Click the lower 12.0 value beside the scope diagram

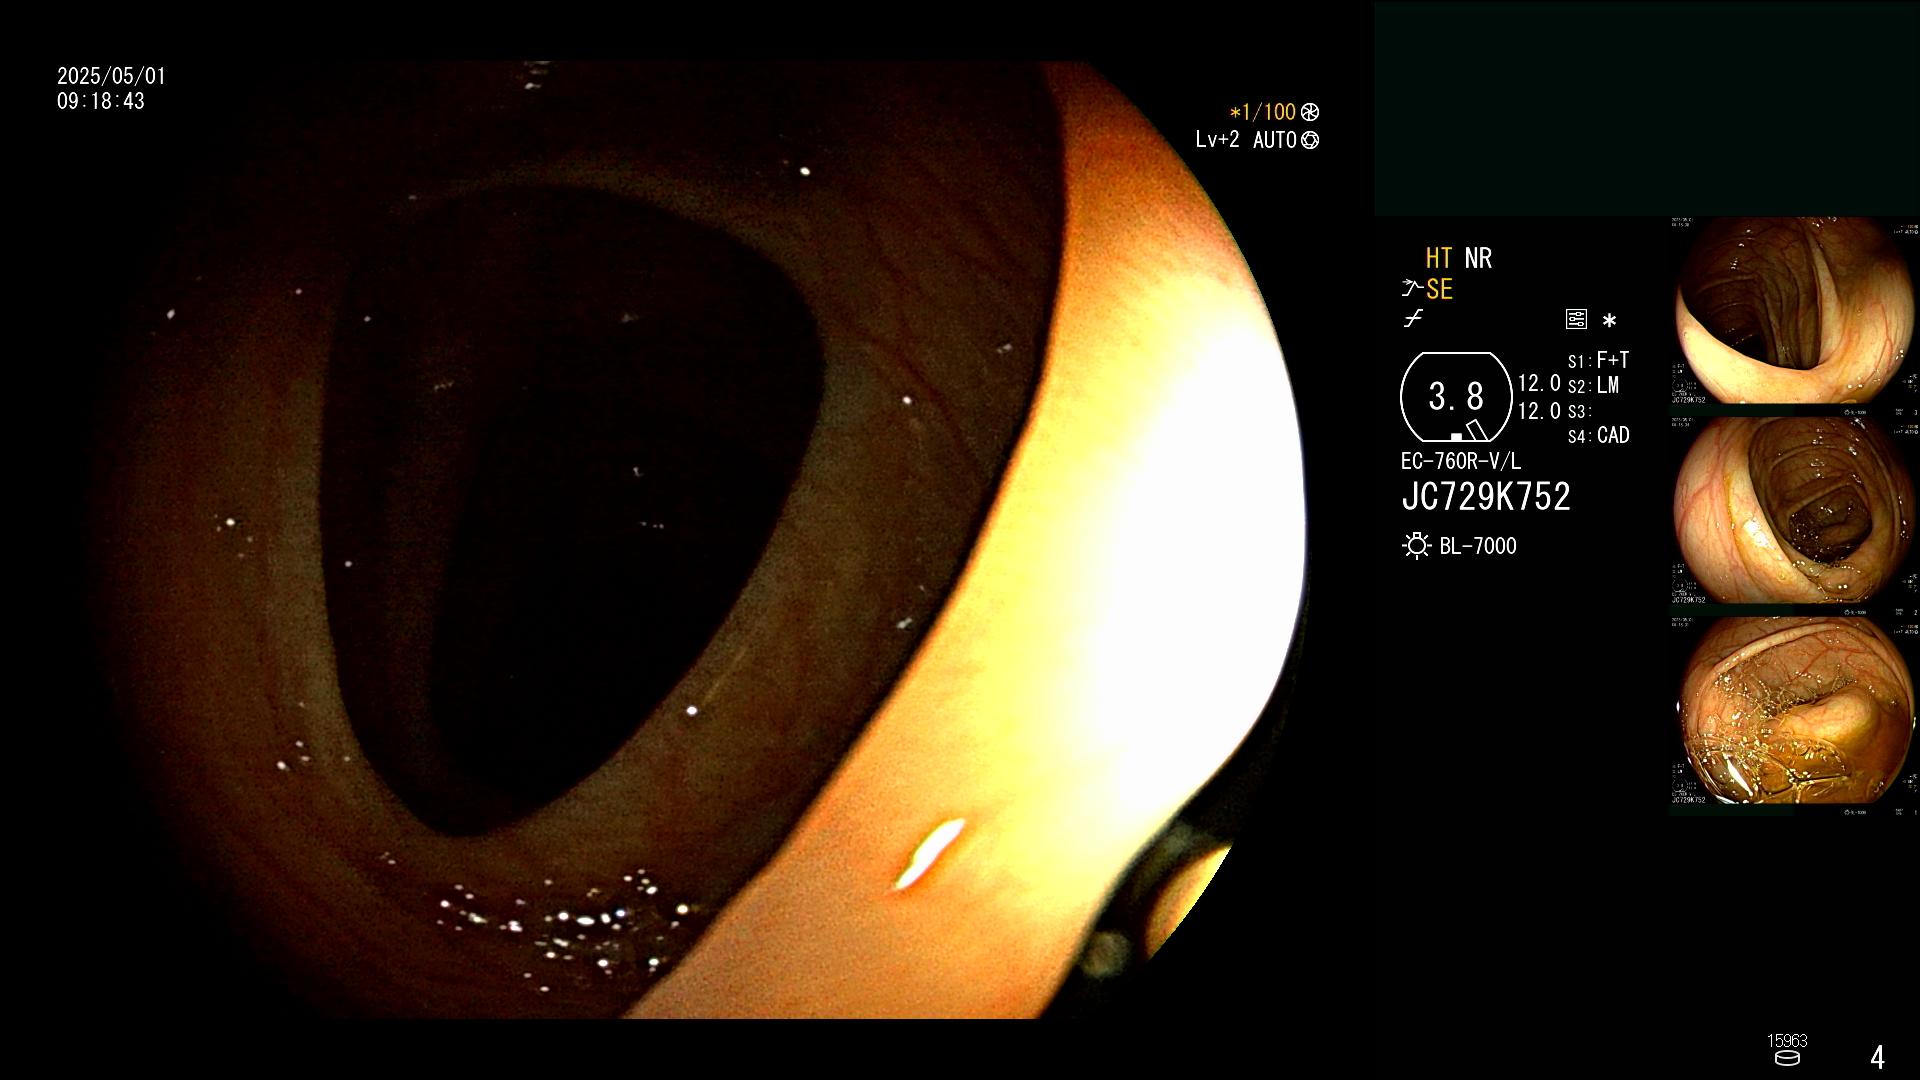coord(1539,411)
